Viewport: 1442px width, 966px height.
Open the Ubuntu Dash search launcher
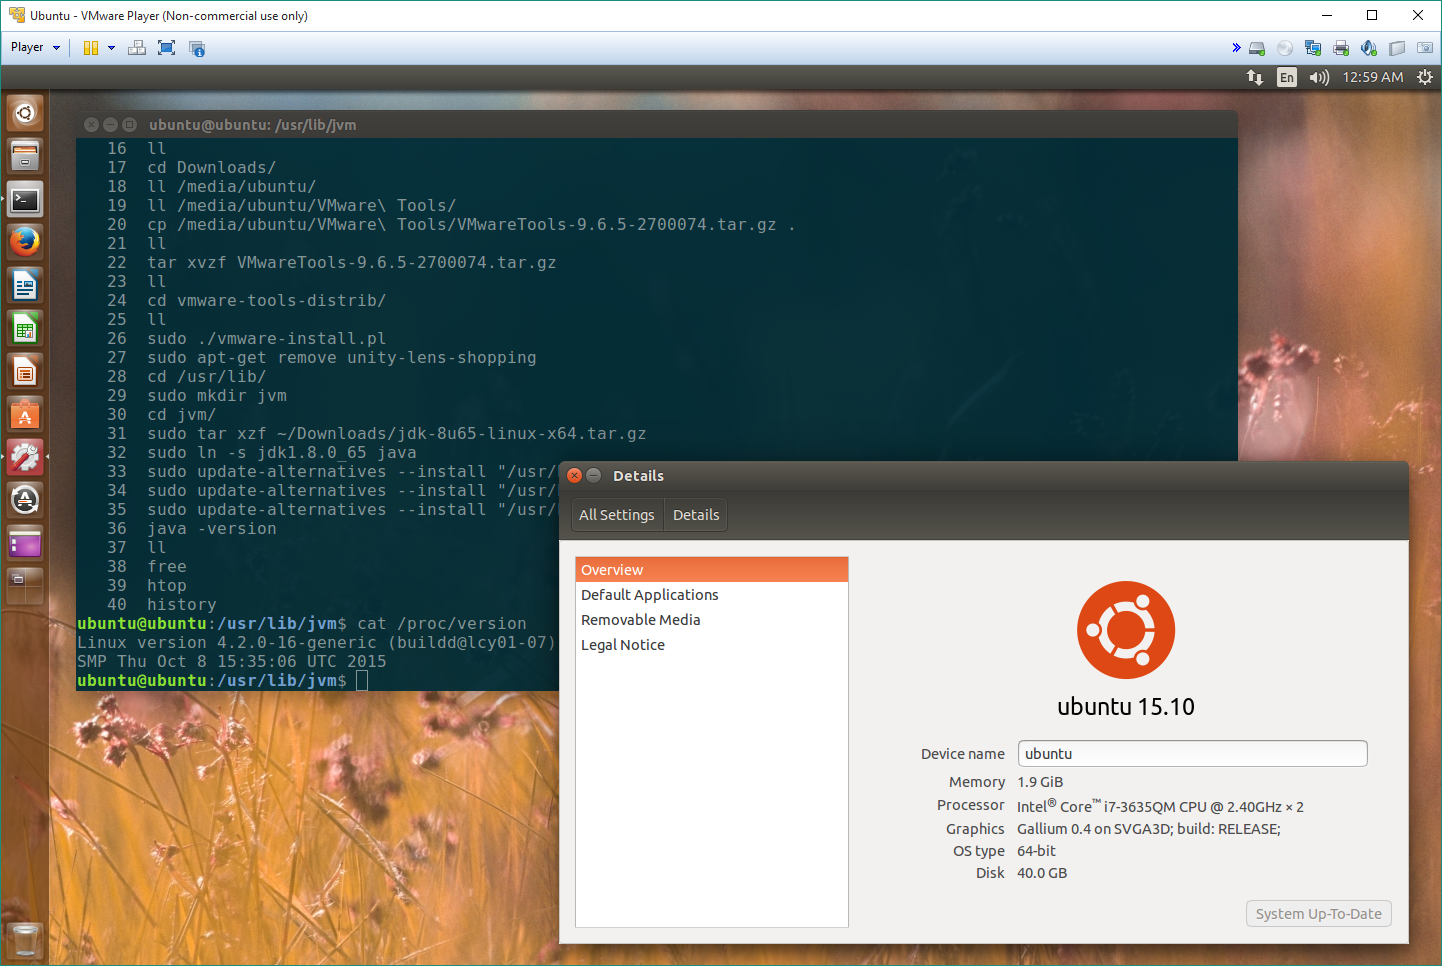[x=25, y=113]
